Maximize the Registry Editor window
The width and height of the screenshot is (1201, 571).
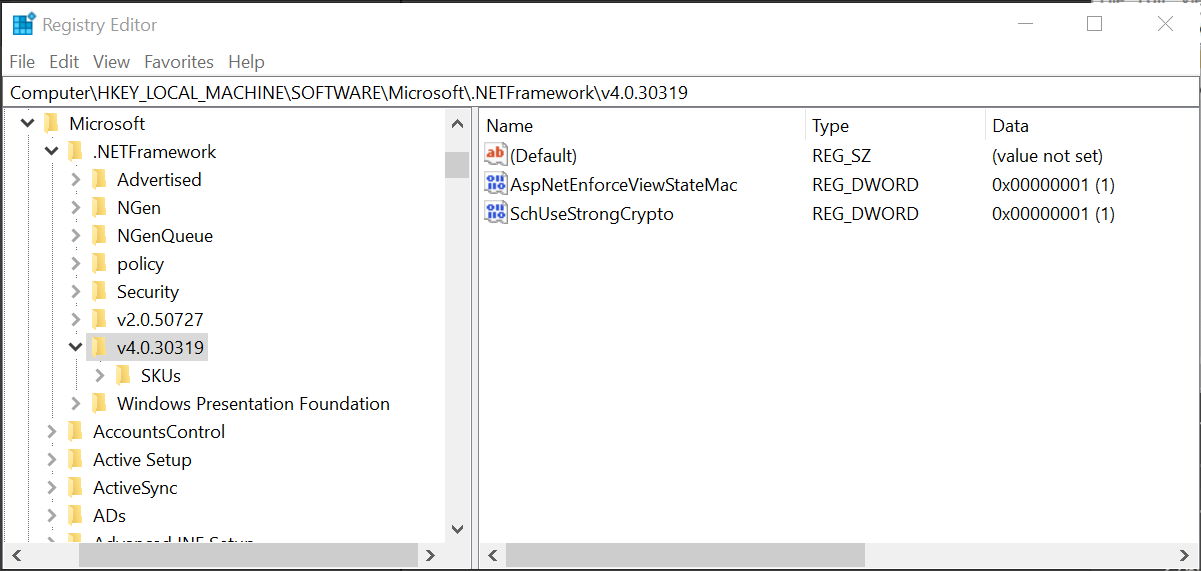pyautogui.click(x=1094, y=24)
